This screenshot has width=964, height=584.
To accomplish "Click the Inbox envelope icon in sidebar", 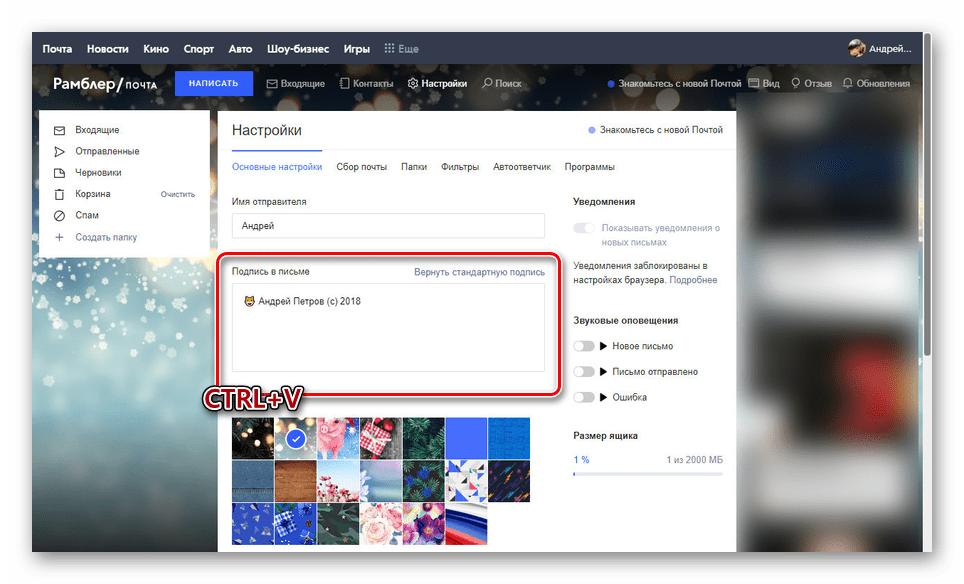I will (59, 130).
